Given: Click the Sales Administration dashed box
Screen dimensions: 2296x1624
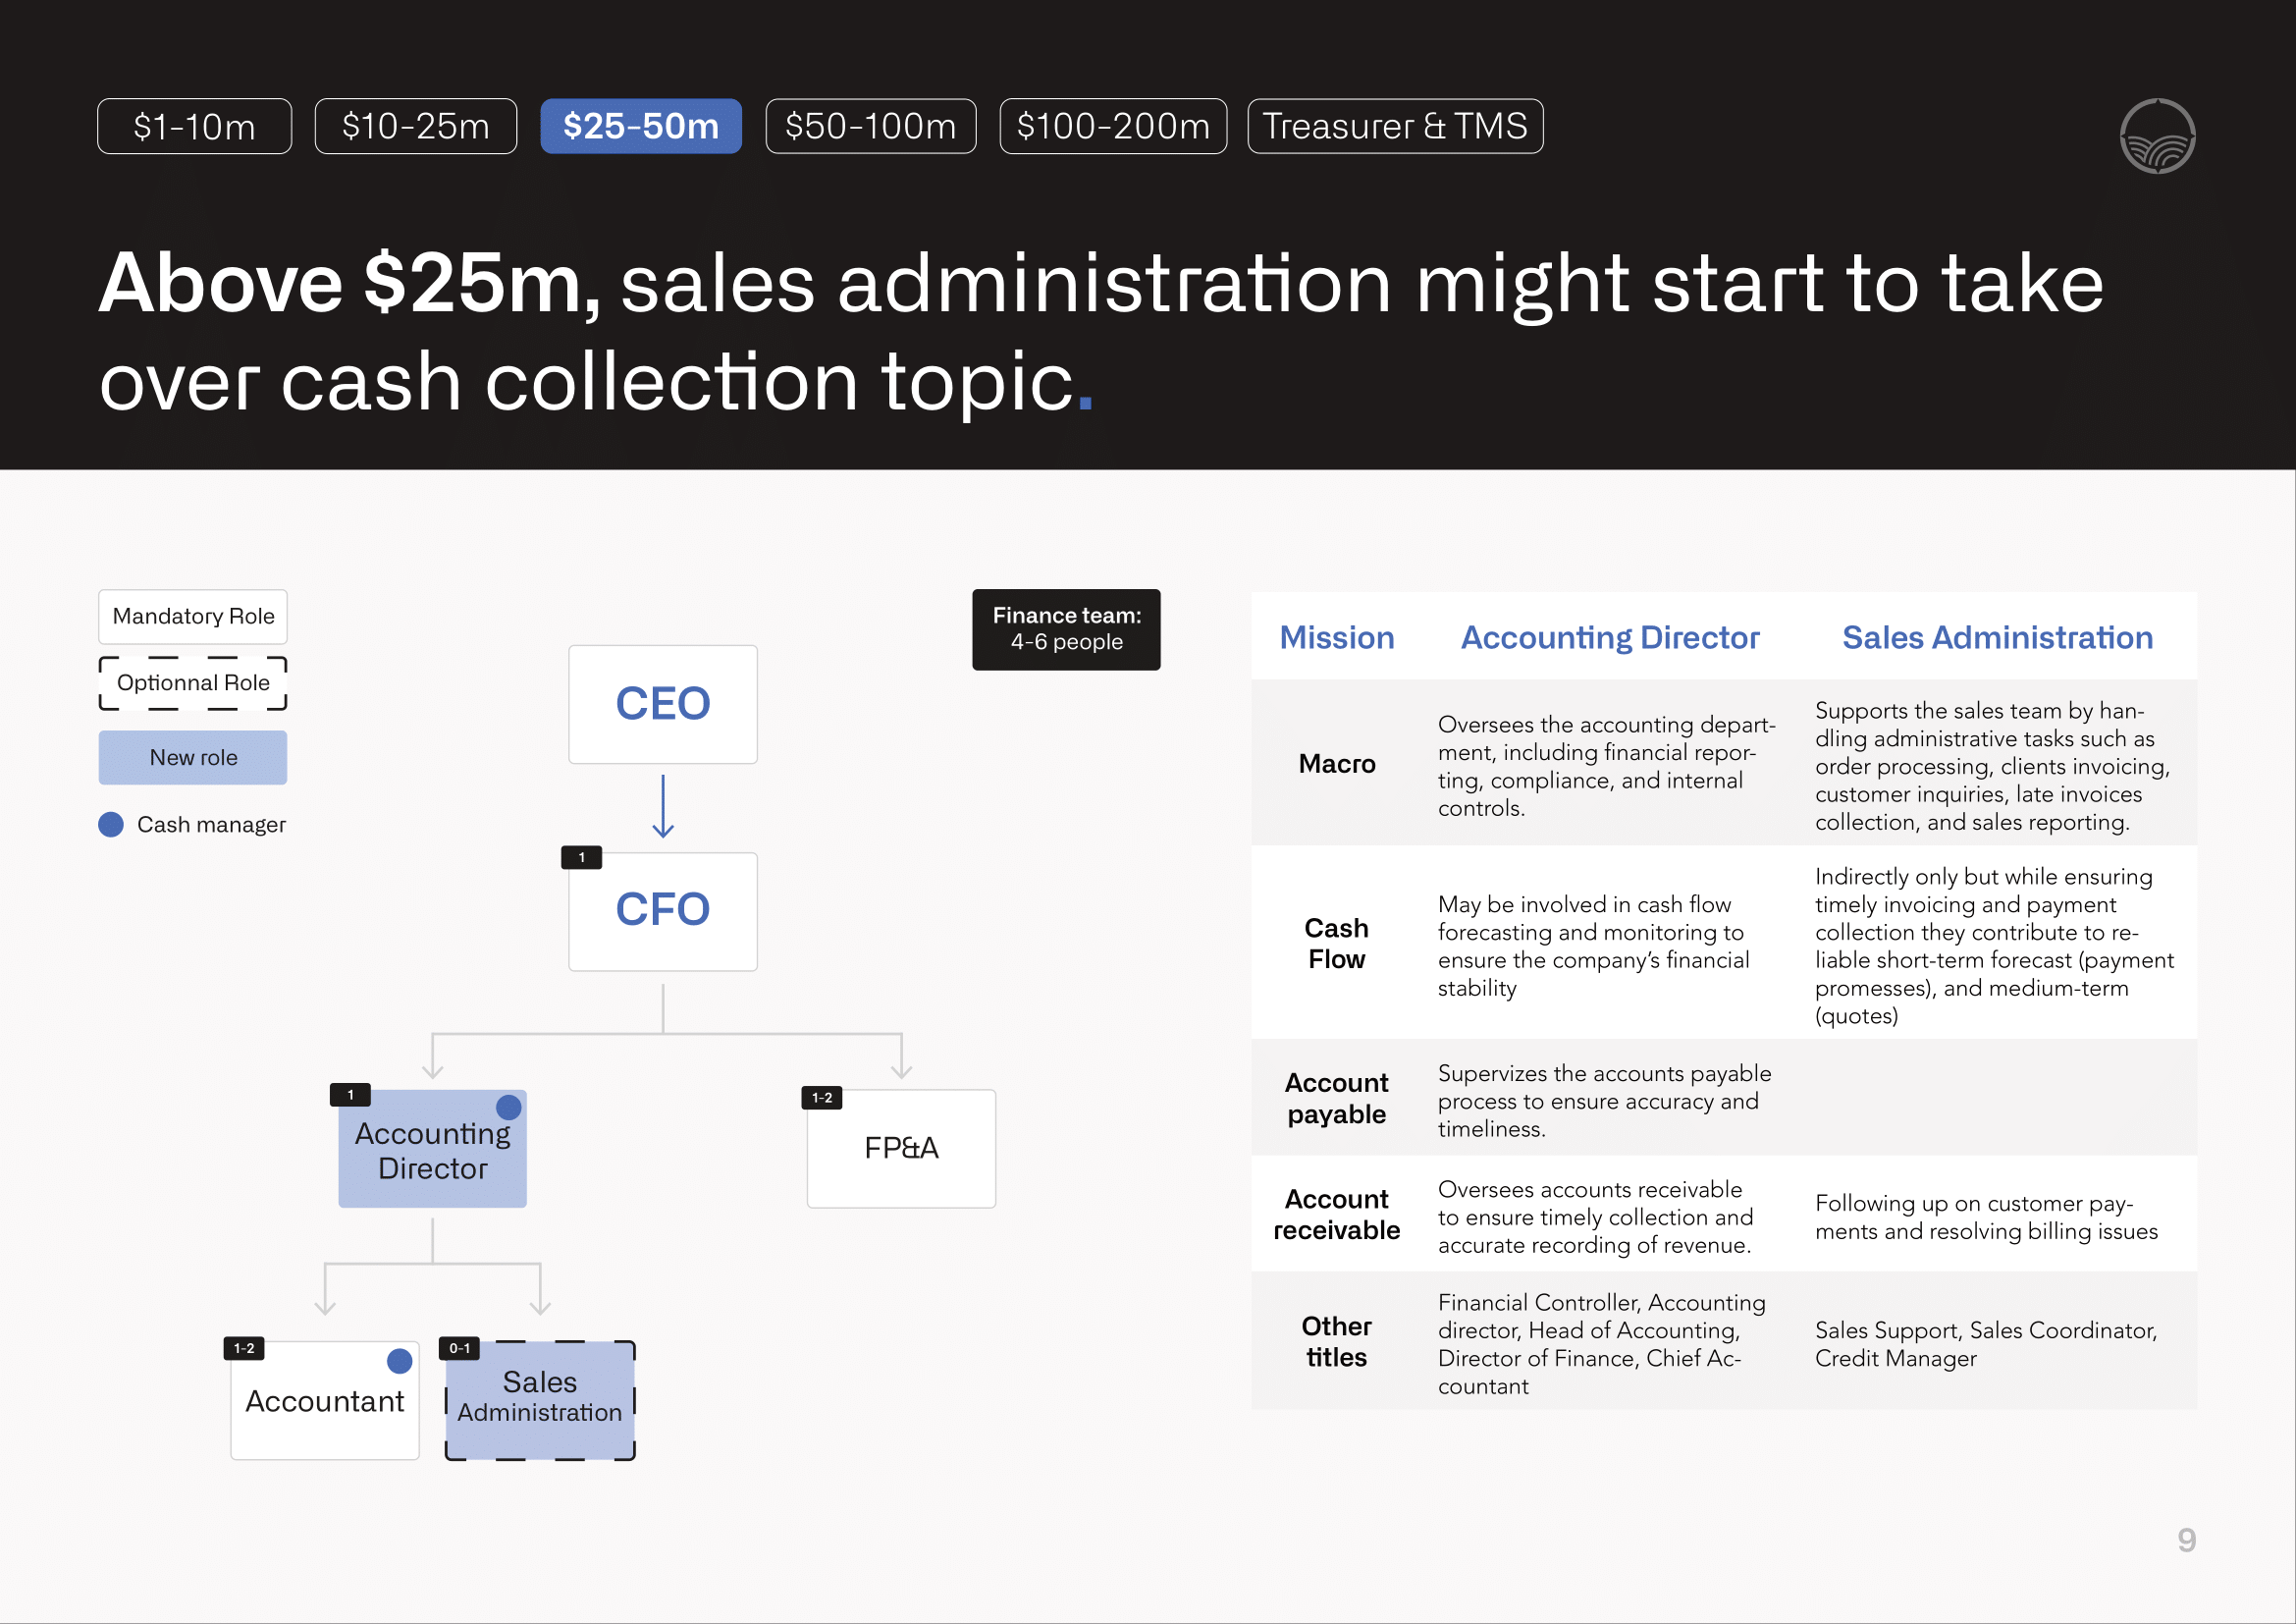Looking at the screenshot, I should [x=539, y=1398].
